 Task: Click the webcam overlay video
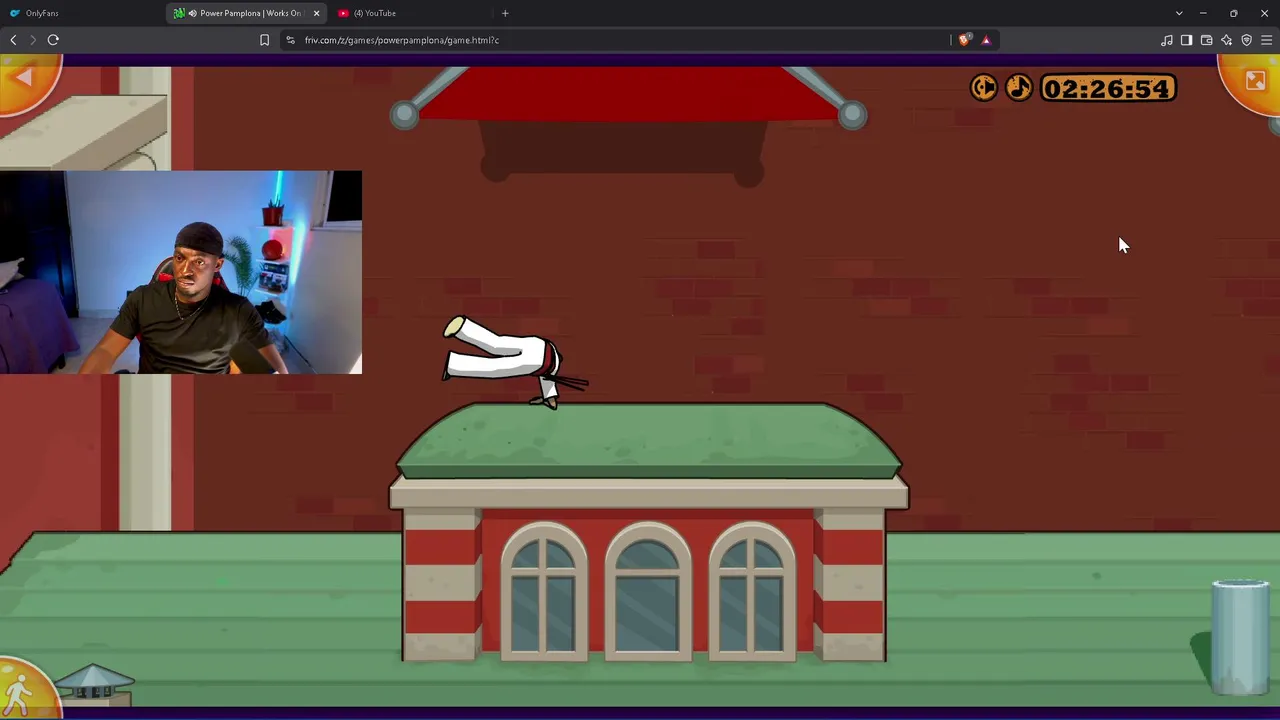point(181,272)
